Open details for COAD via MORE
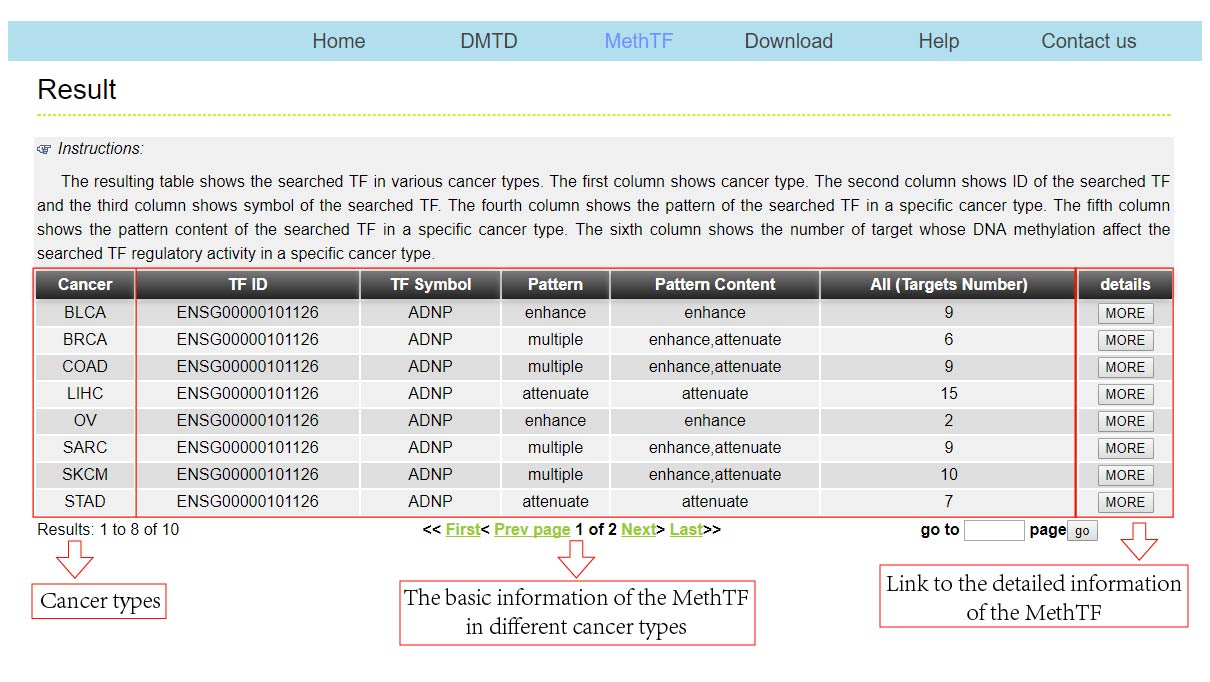This screenshot has height=682, width=1210. click(x=1125, y=367)
